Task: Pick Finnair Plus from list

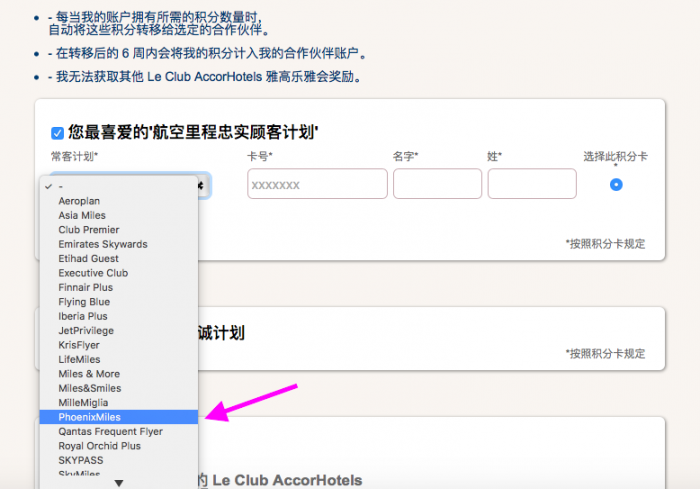Action: point(119,287)
